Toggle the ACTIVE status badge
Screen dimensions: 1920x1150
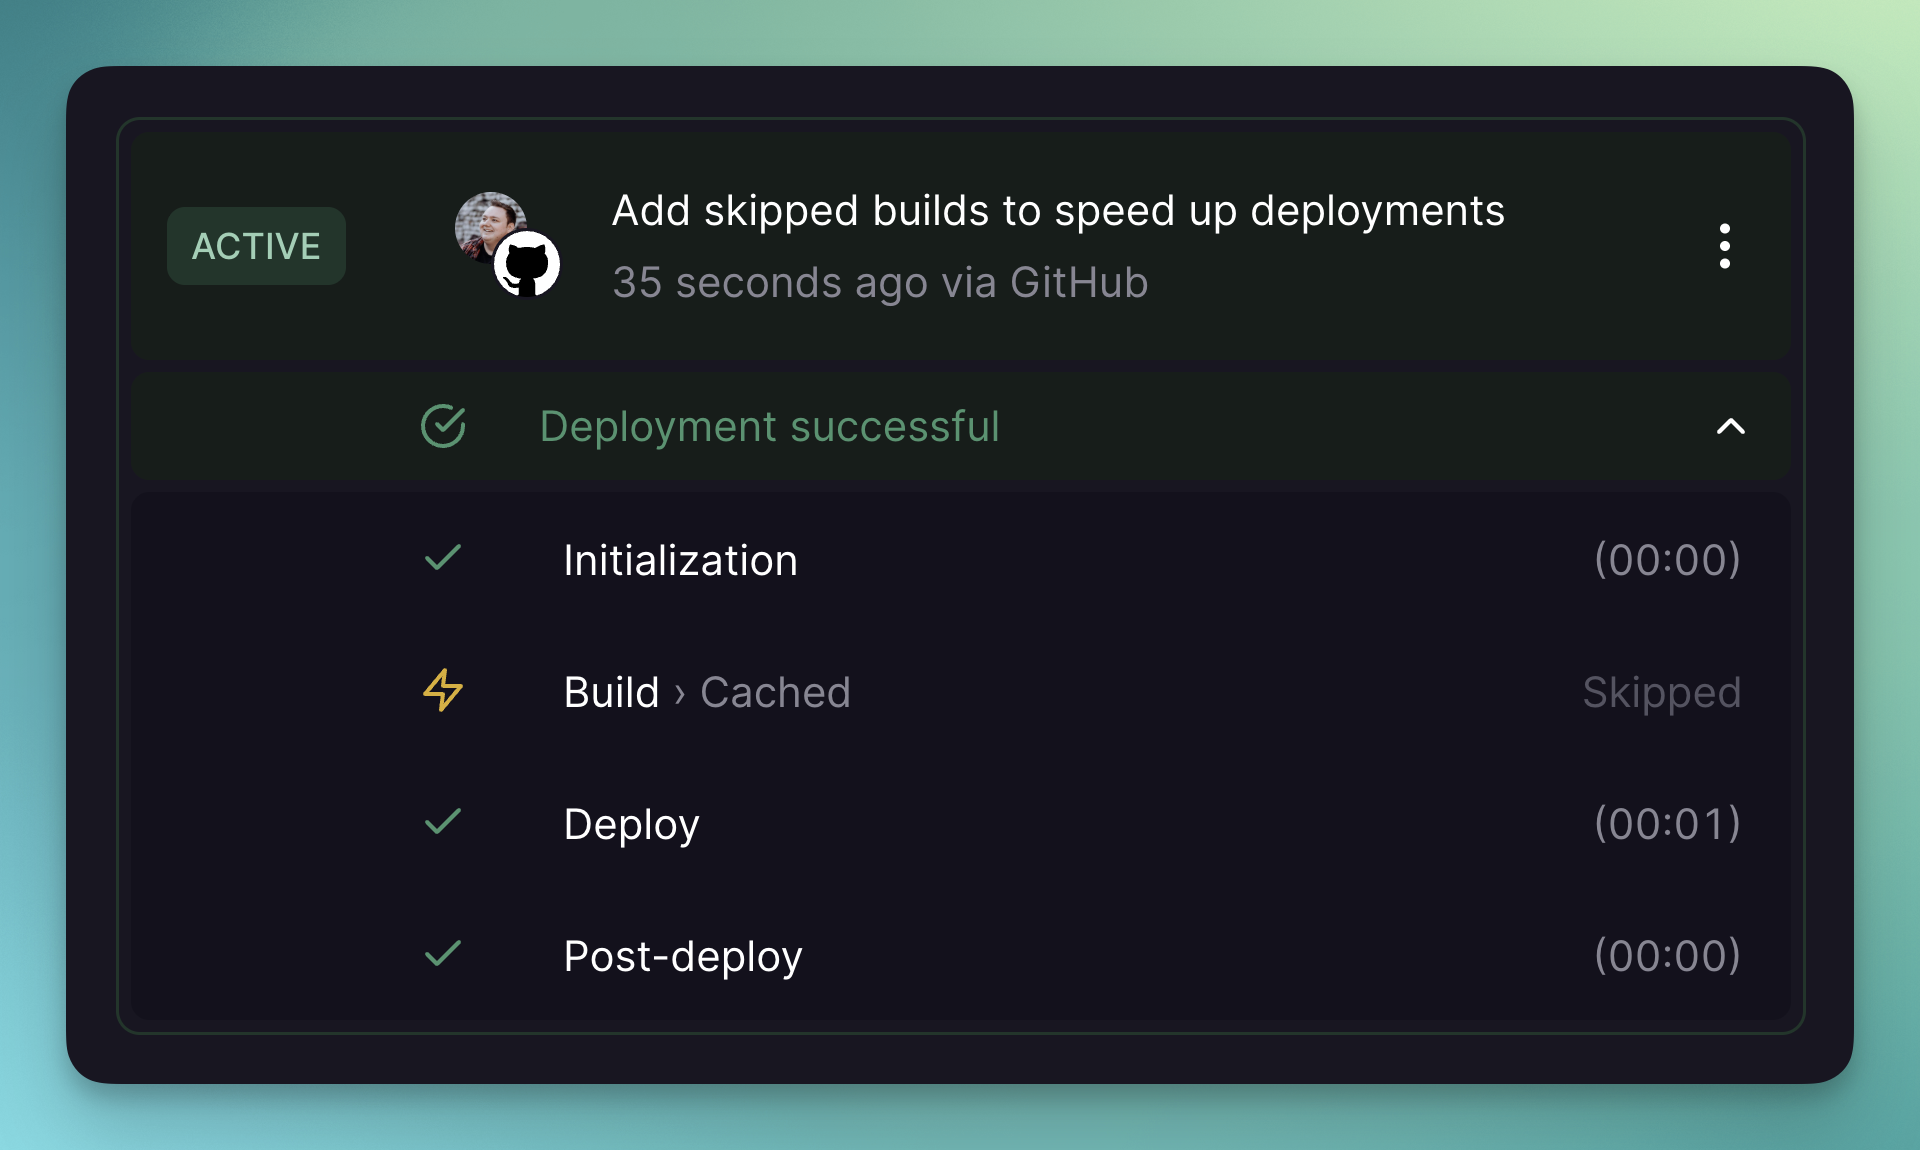coord(256,245)
